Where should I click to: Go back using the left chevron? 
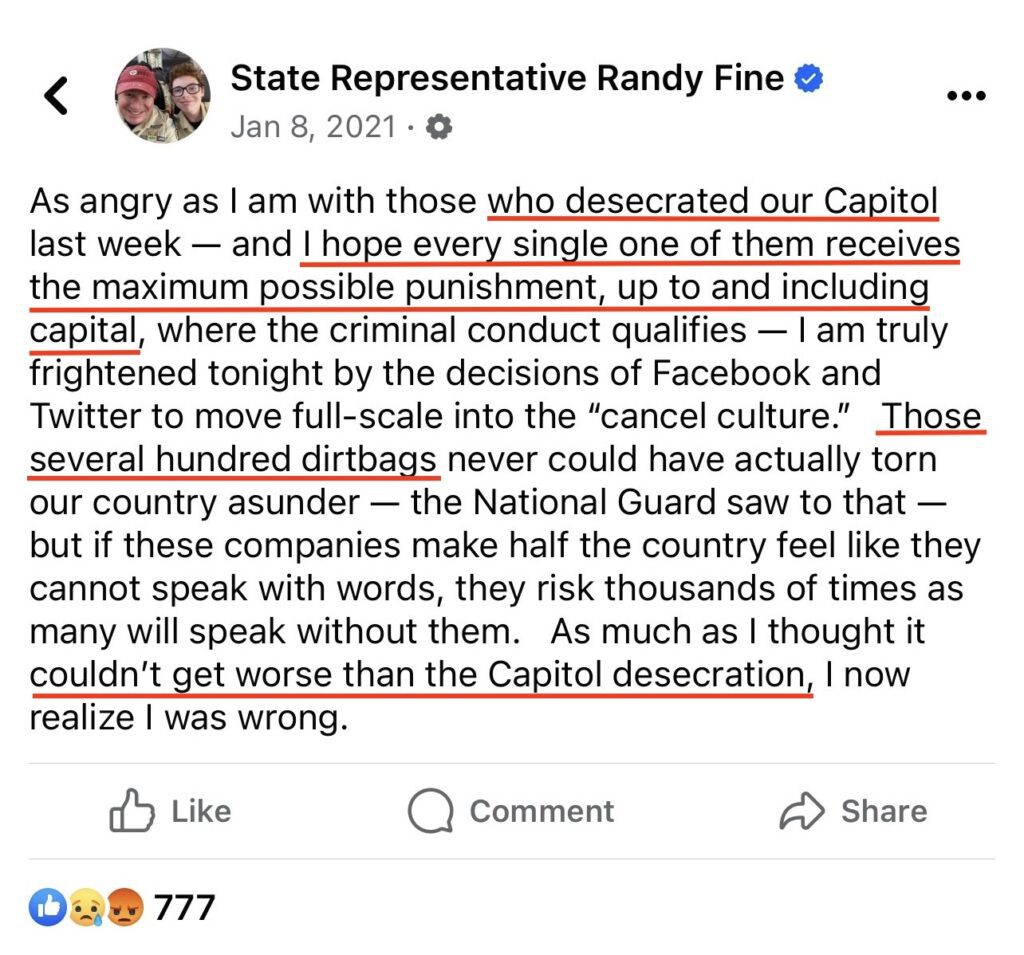point(57,97)
